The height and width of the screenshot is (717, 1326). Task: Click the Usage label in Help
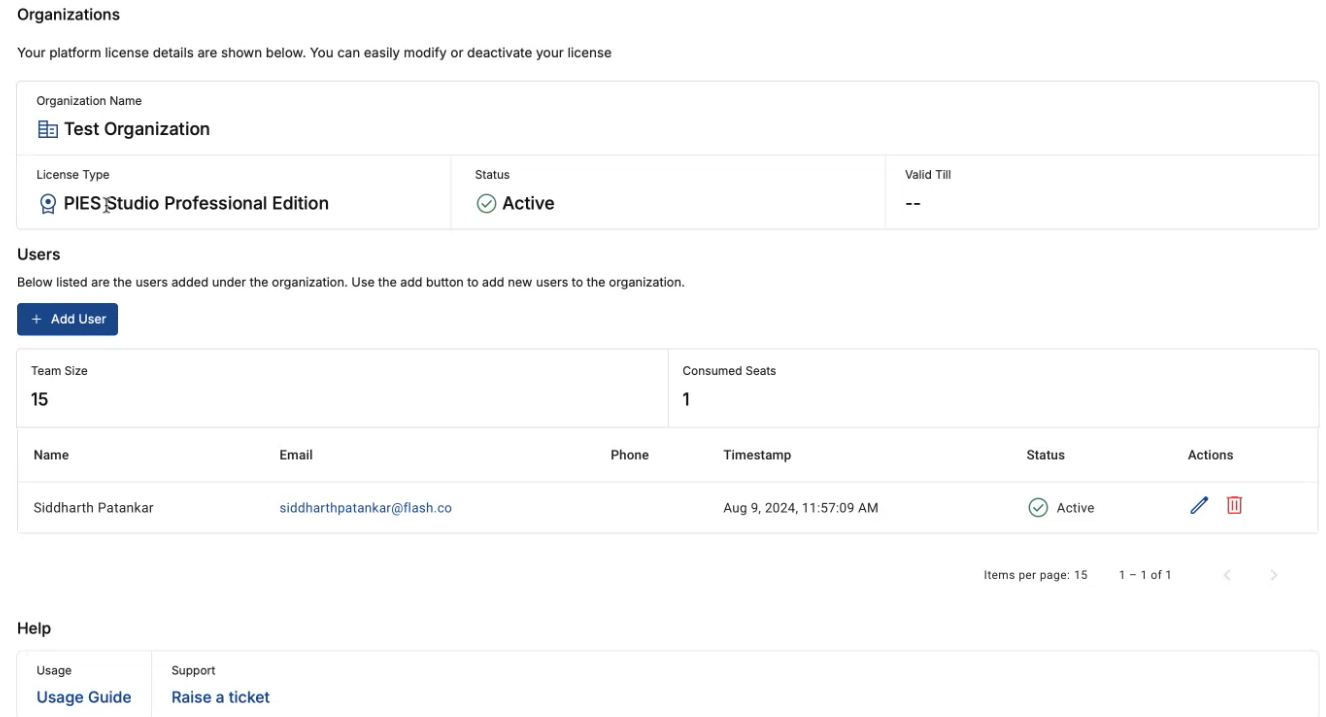[54, 671]
